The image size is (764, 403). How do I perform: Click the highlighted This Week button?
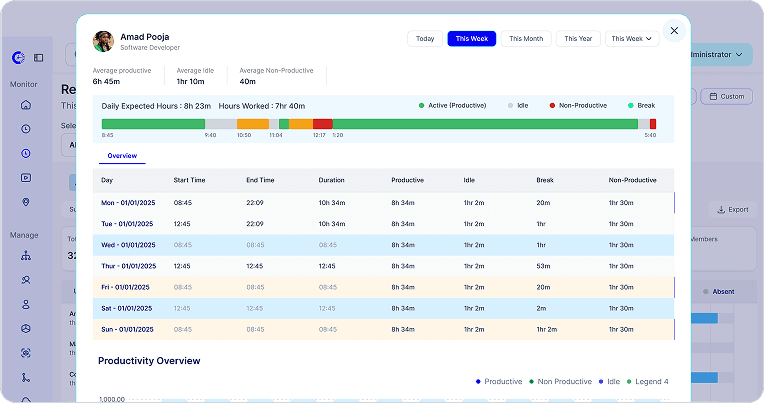click(472, 38)
